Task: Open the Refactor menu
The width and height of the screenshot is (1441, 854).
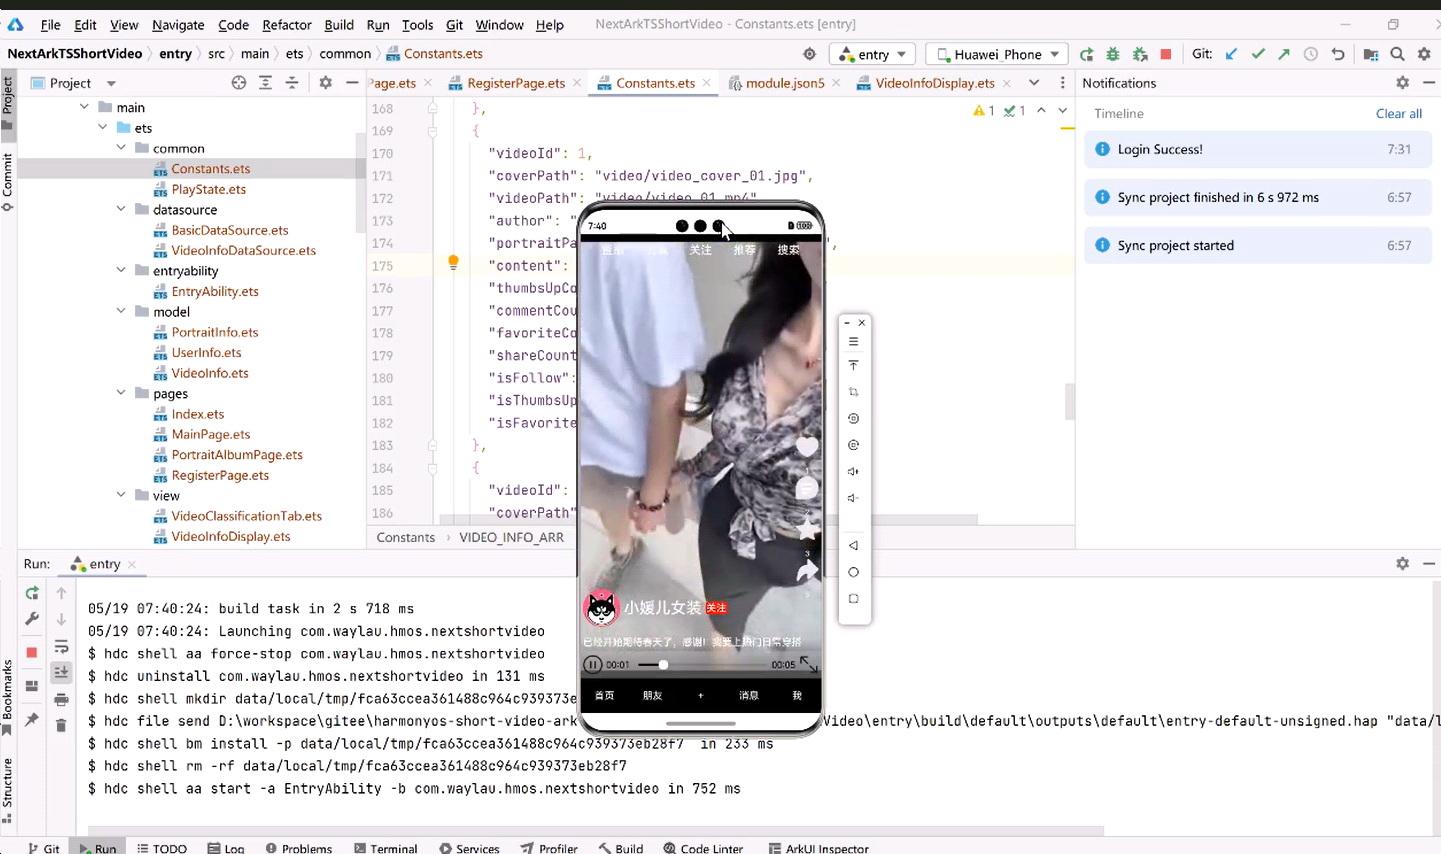Action: 287,25
